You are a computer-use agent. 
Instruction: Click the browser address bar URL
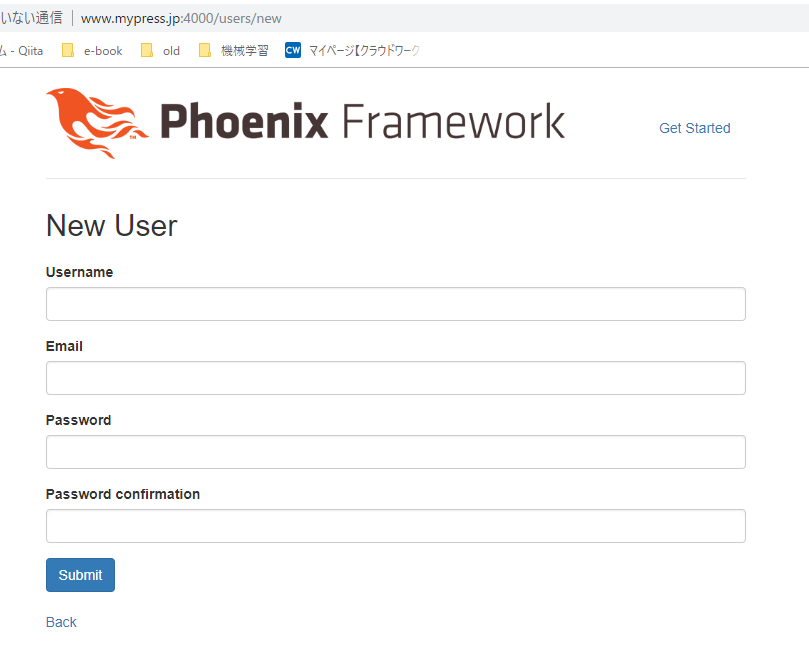coord(181,19)
